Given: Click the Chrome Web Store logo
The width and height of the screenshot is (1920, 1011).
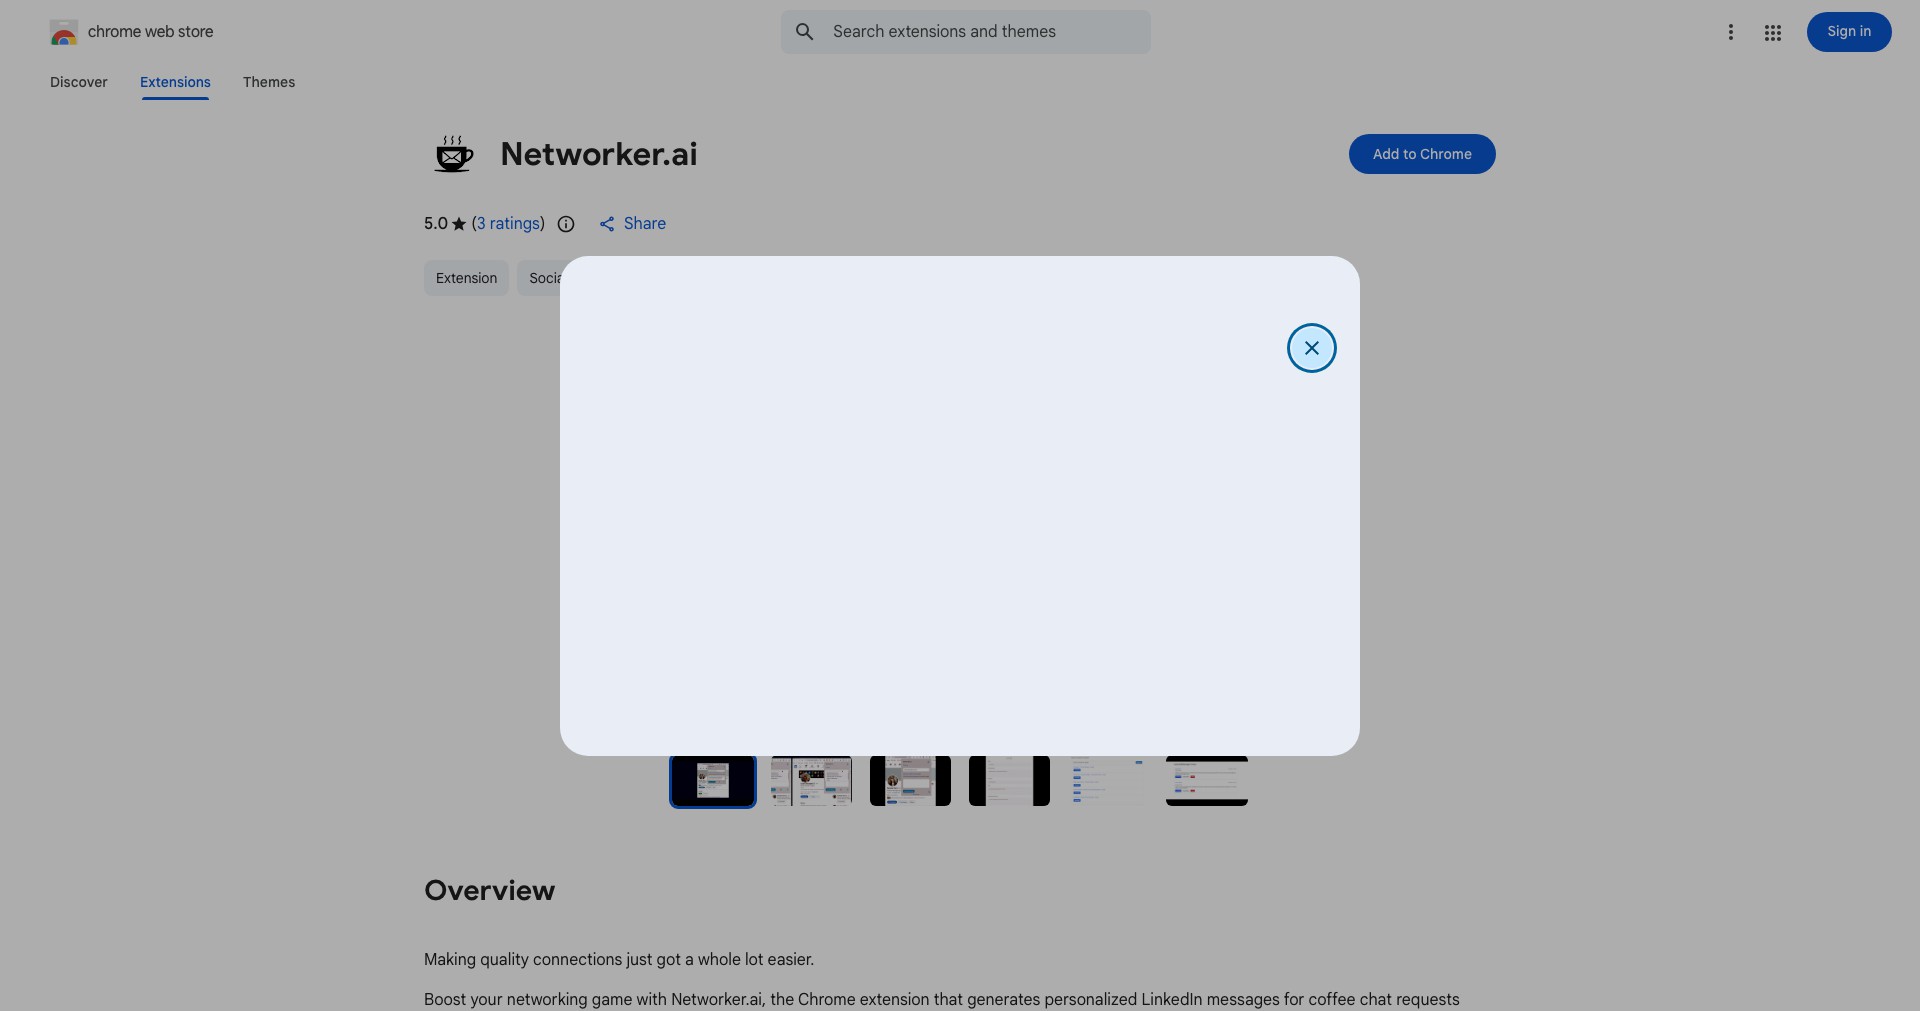Looking at the screenshot, I should tap(64, 32).
